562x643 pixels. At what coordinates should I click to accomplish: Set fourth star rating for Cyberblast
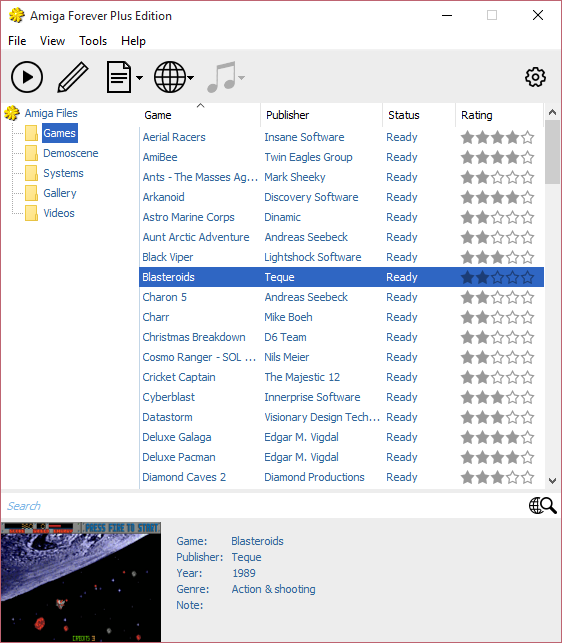tap(512, 397)
